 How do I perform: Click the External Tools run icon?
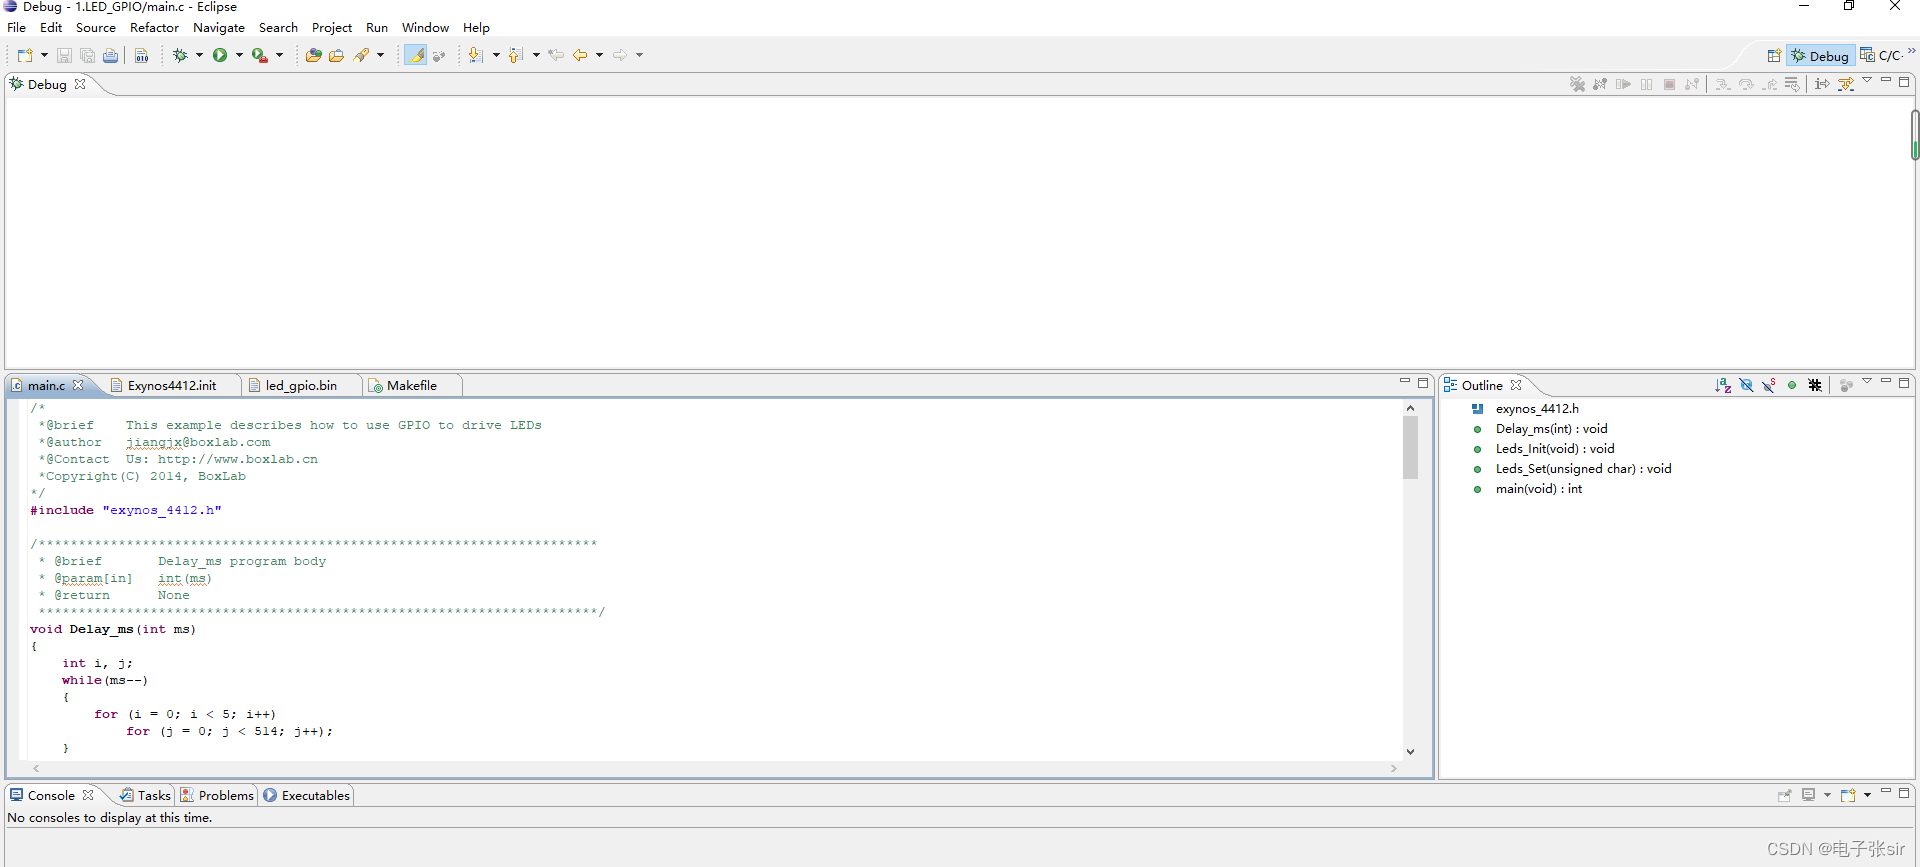point(259,55)
